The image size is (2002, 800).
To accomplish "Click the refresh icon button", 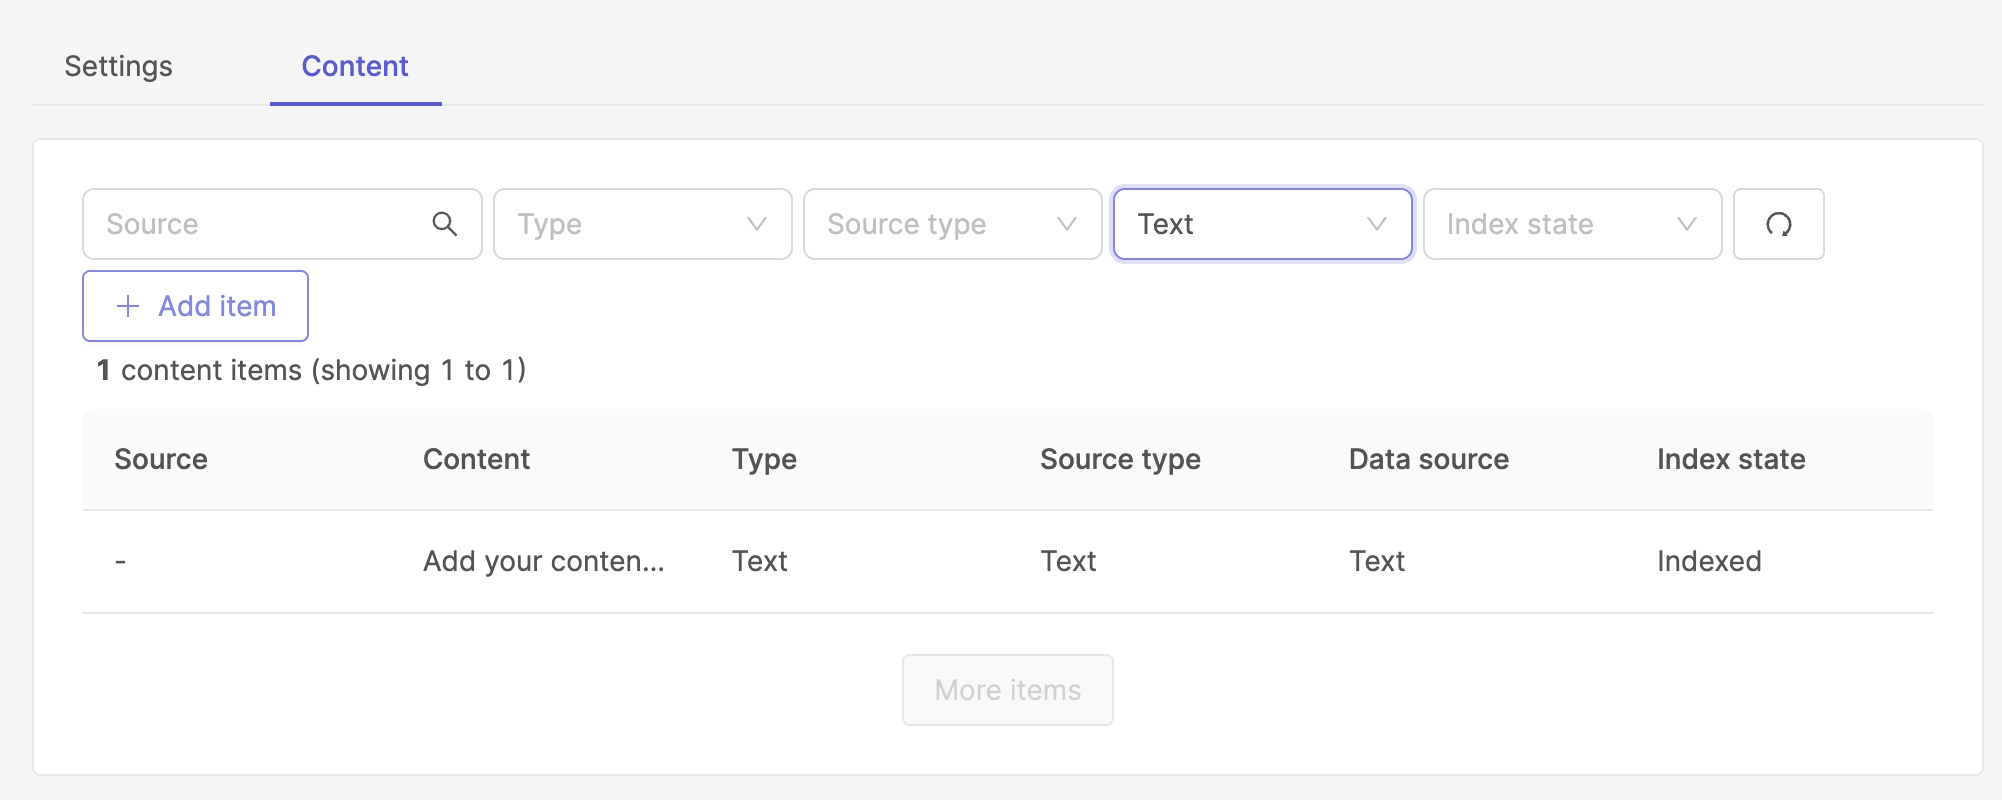I will click(x=1778, y=224).
